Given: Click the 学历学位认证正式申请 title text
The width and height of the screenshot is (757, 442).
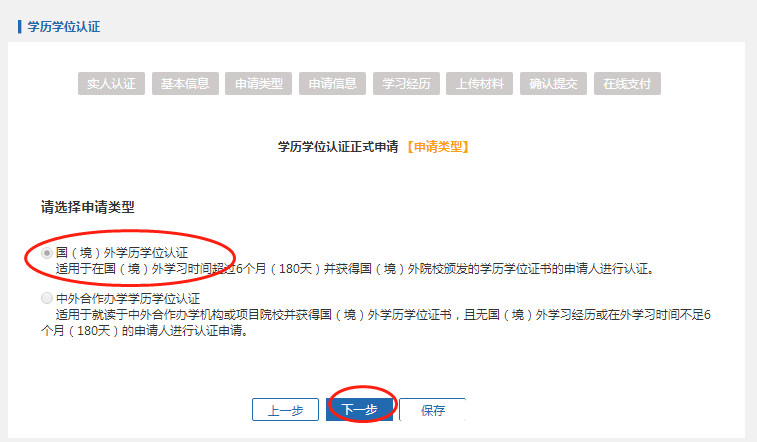Looking at the screenshot, I should (x=338, y=147).
